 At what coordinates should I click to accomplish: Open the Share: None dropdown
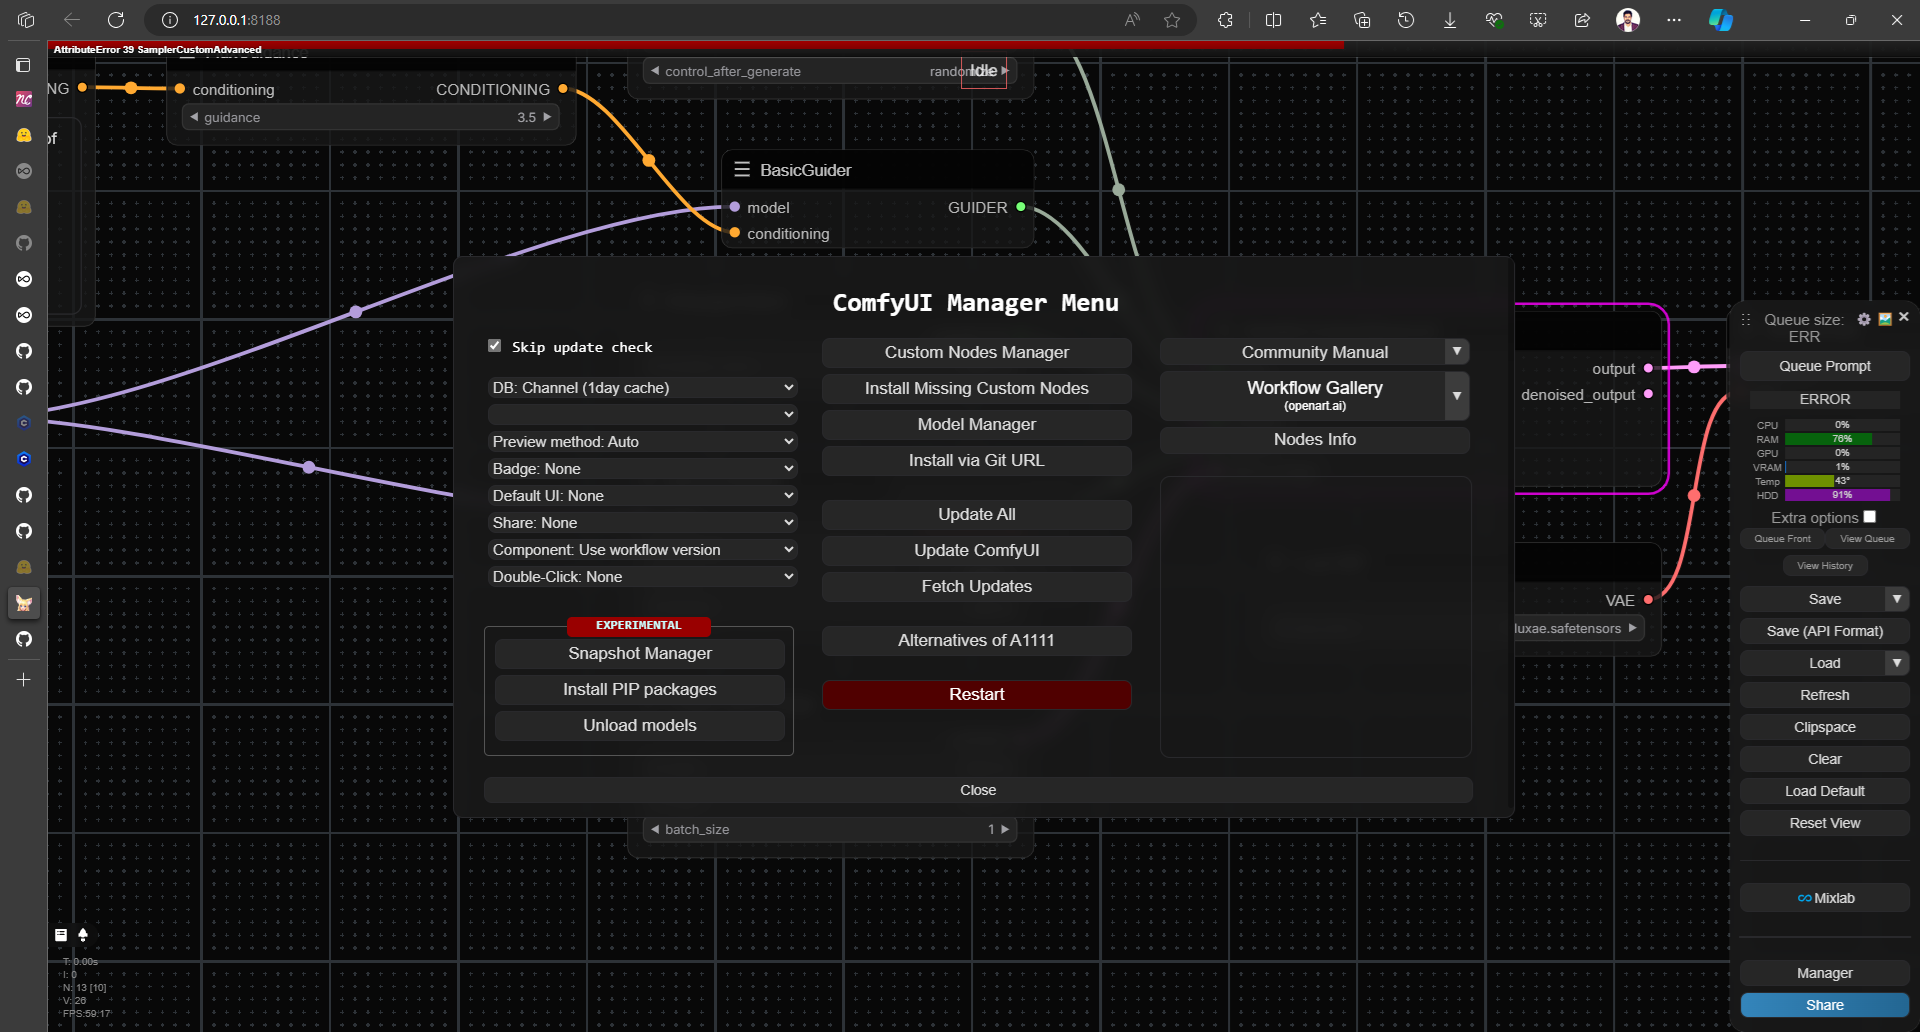click(x=643, y=523)
